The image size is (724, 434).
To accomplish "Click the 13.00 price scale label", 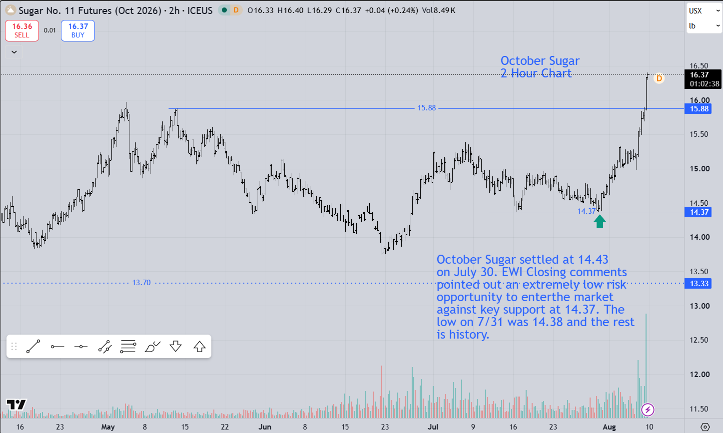I will coord(699,306).
